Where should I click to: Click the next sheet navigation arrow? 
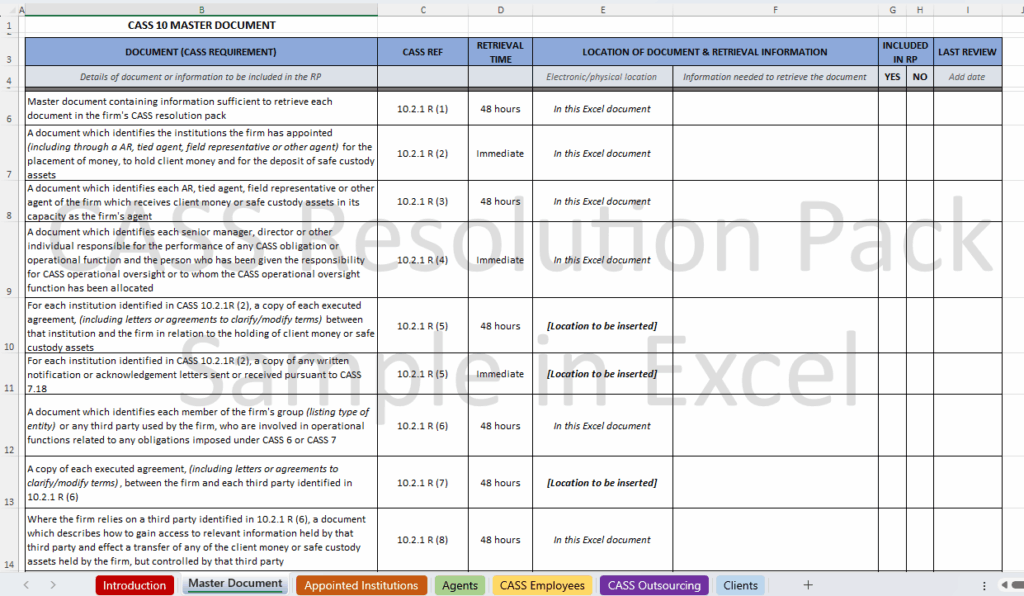pyautogui.click(x=53, y=585)
